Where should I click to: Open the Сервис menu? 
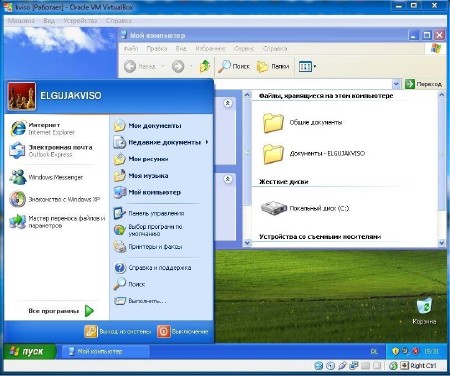(x=244, y=49)
